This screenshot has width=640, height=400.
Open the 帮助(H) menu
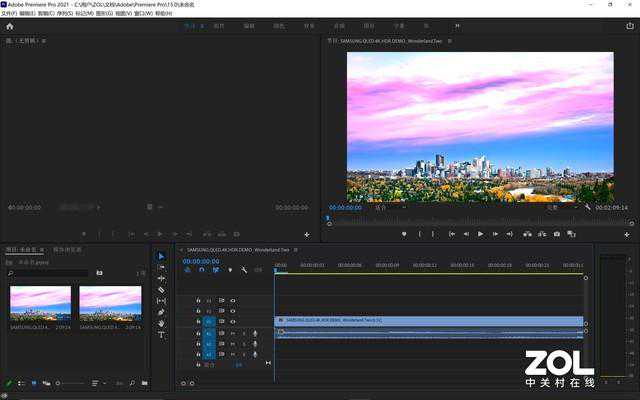tap(164, 14)
